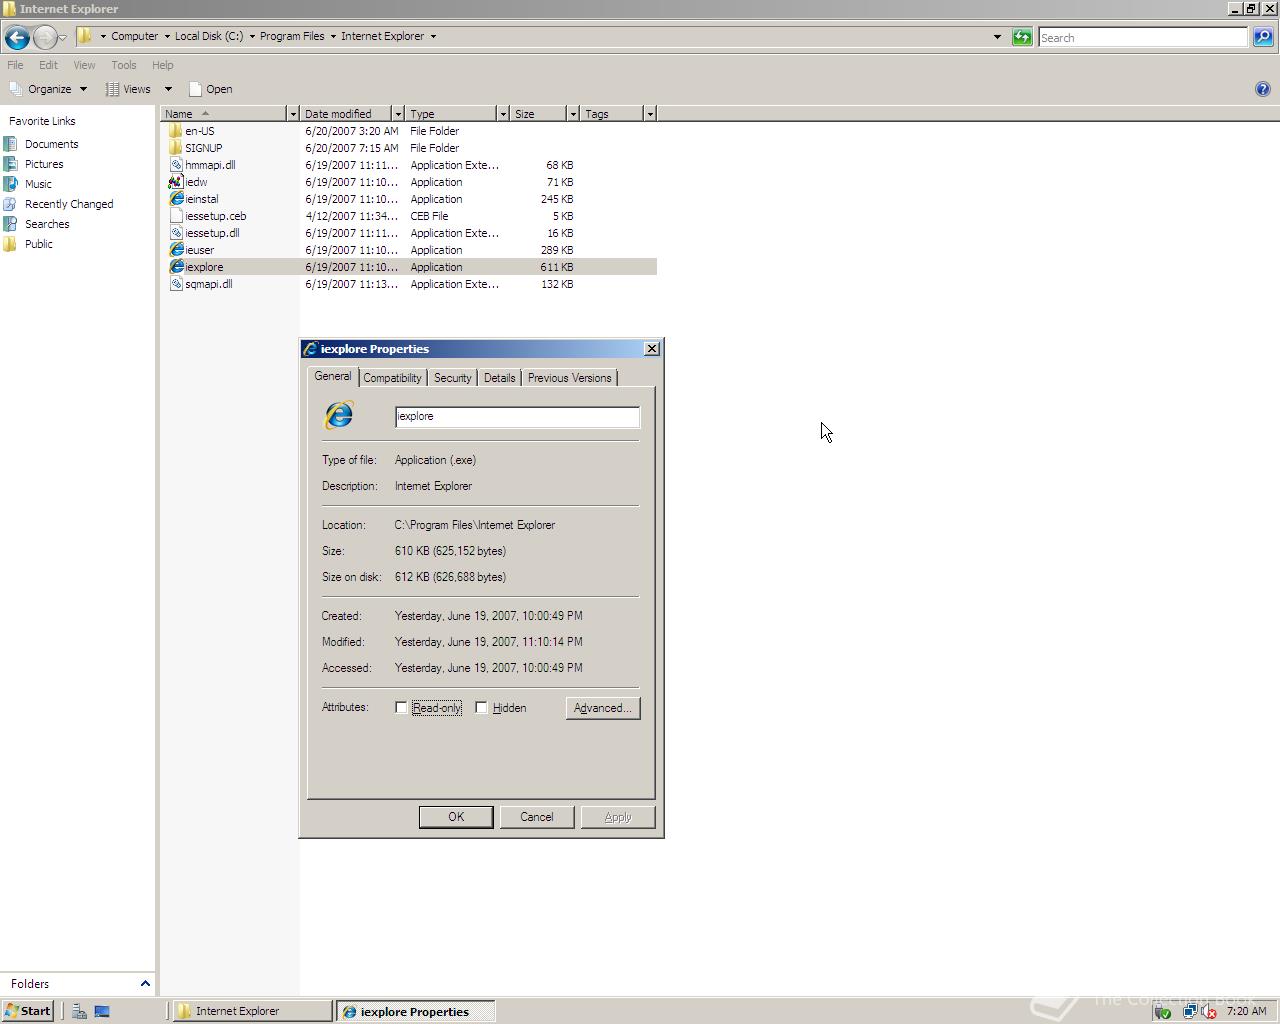Click the Advanced... attributes button

[603, 708]
